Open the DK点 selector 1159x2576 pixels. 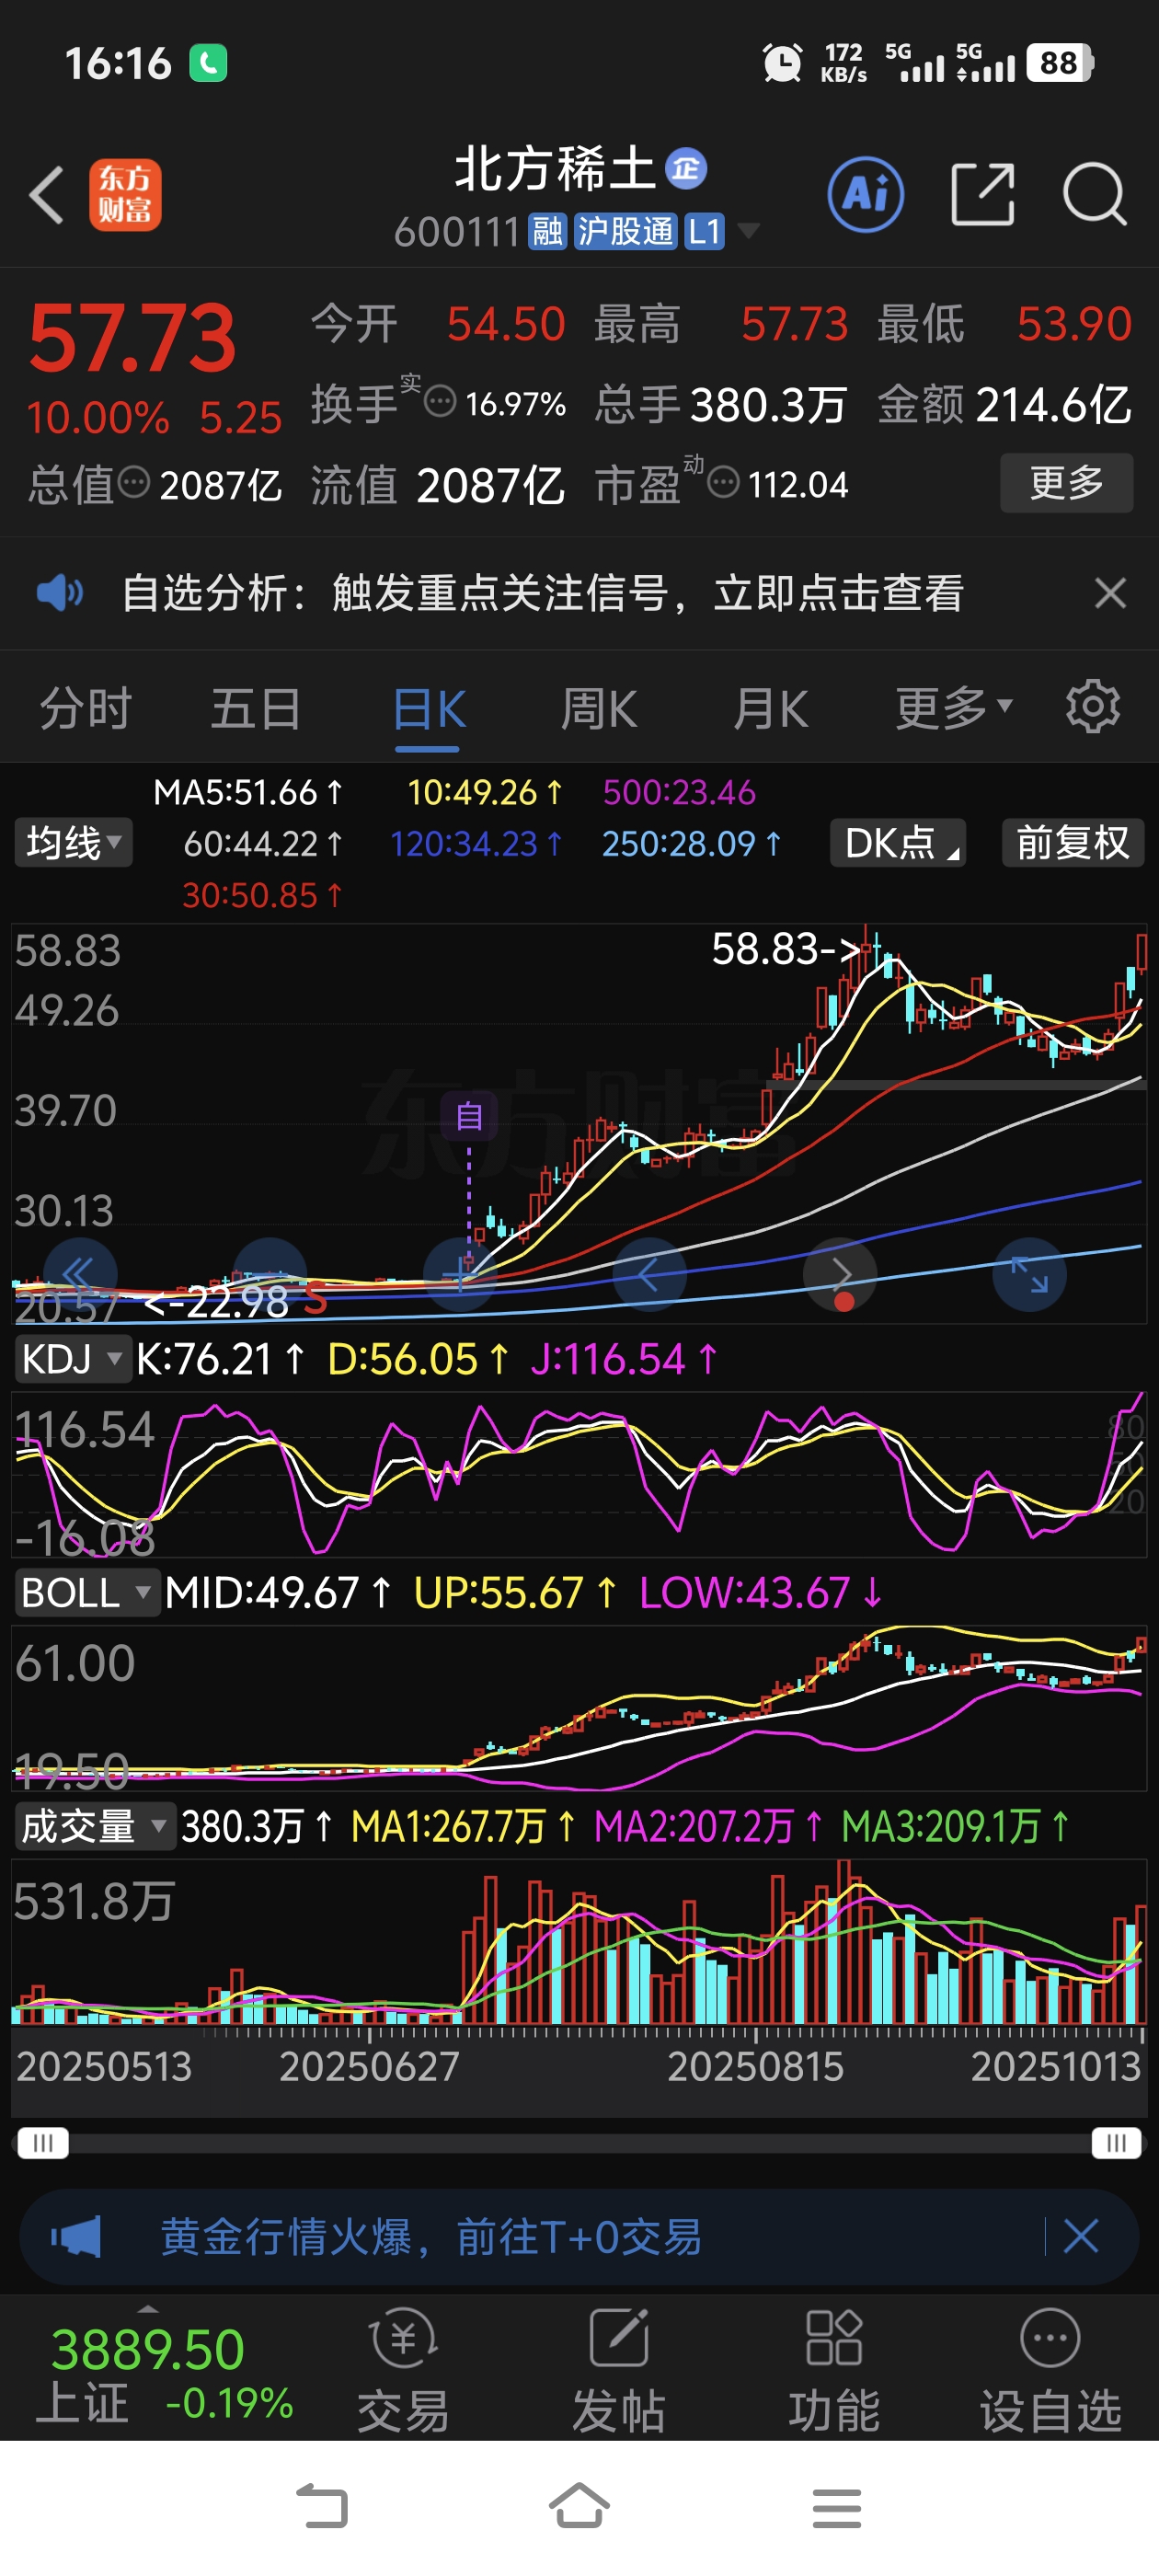[898, 842]
